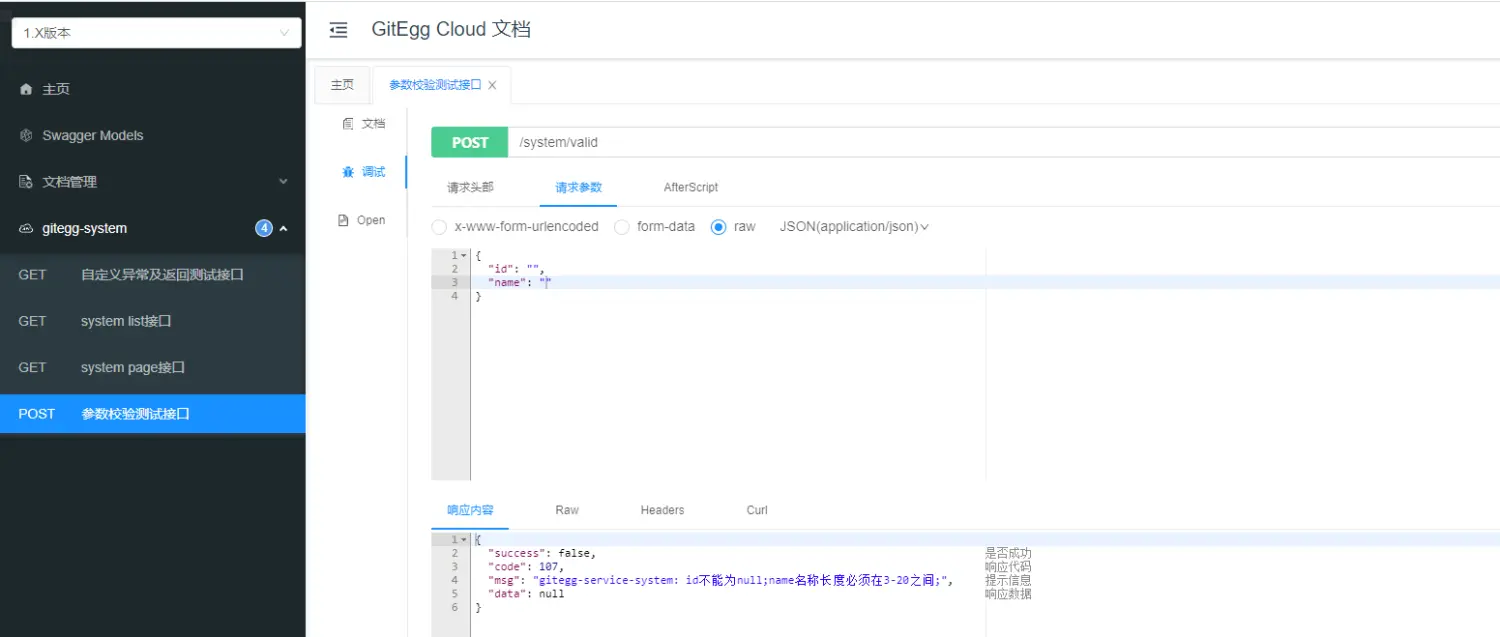Screen dimensions: 1500x637
Task: Click the GitEgg Cloud 文档 title
Action: coord(451,29)
